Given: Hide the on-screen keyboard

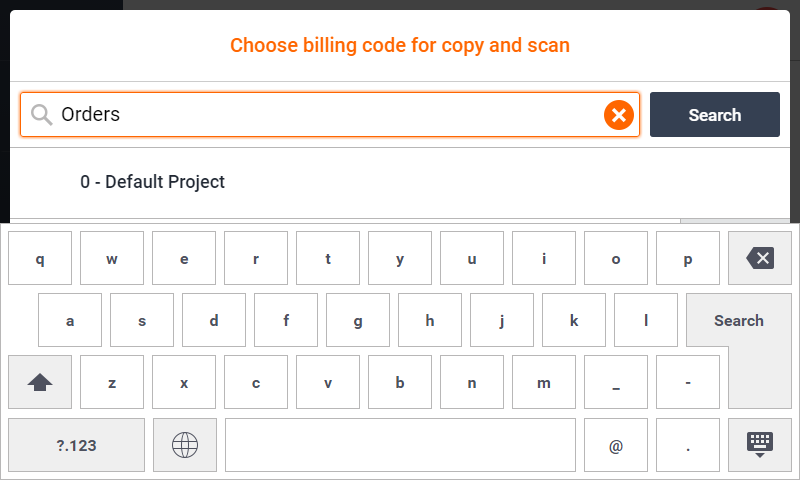Looking at the screenshot, I should coord(760,445).
